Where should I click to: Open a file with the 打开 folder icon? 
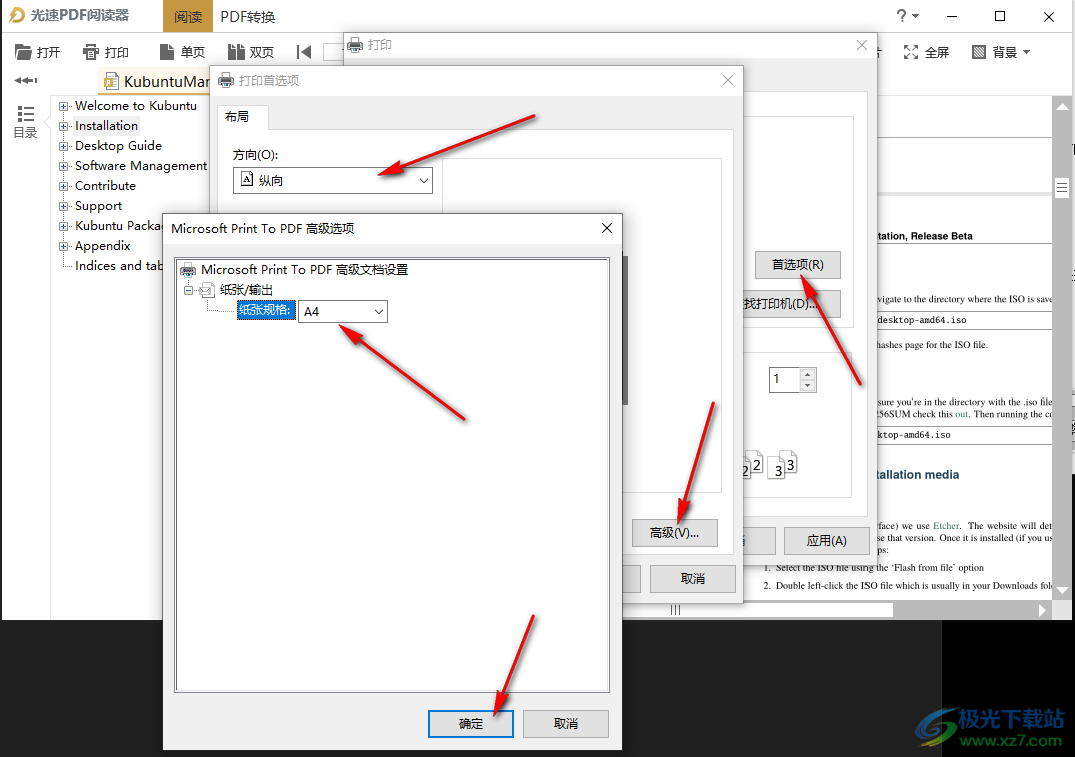[x=37, y=52]
